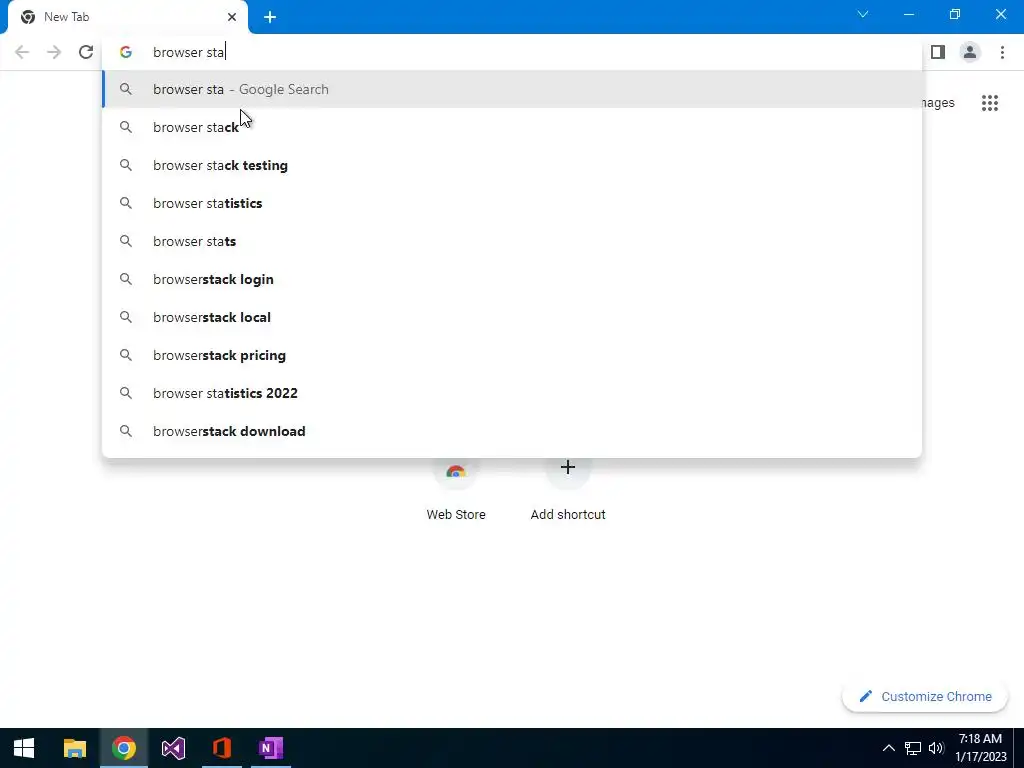The height and width of the screenshot is (768, 1024).
Task: Open the tab search chevron
Action: pyautogui.click(x=863, y=14)
